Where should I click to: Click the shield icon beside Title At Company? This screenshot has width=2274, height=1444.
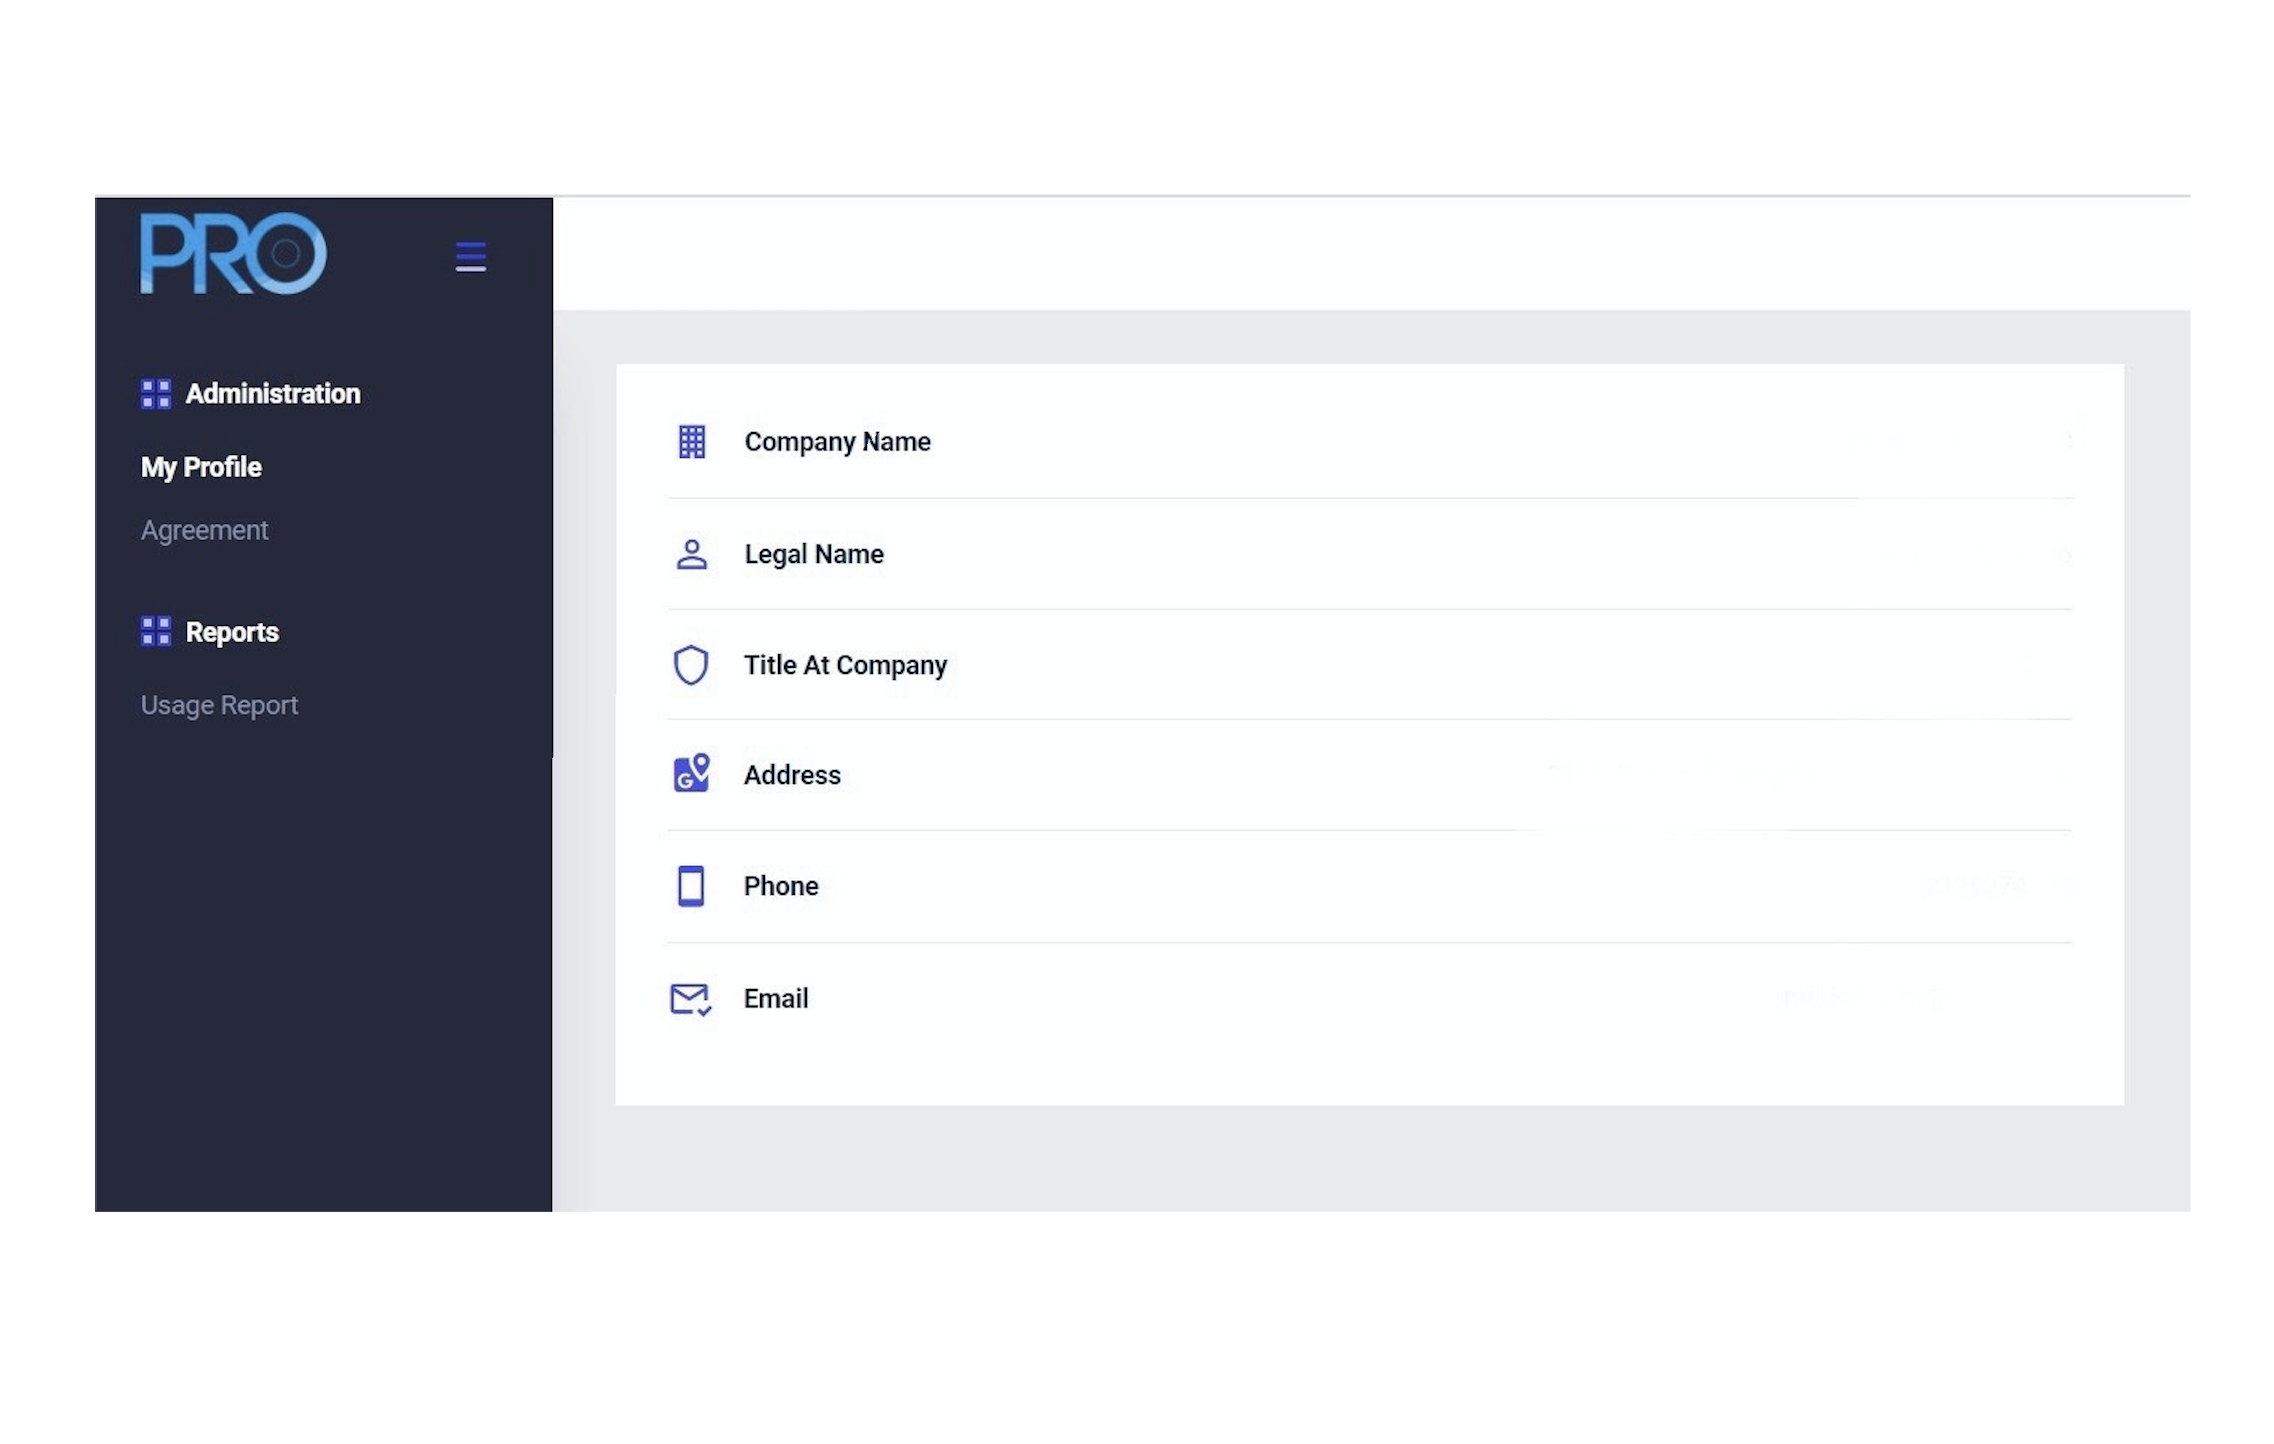tap(691, 665)
